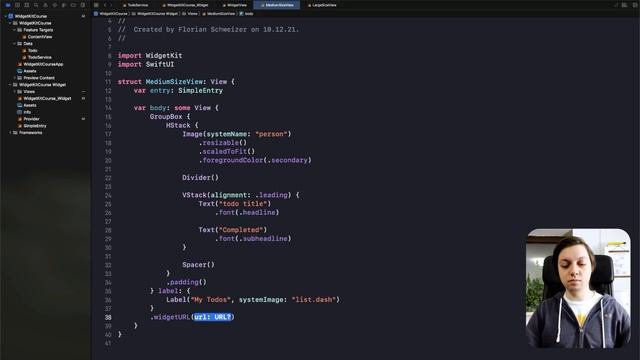Image resolution: width=640 pixels, height=360 pixels.
Task: Switch to the WidgetView tab
Action: [235, 5]
